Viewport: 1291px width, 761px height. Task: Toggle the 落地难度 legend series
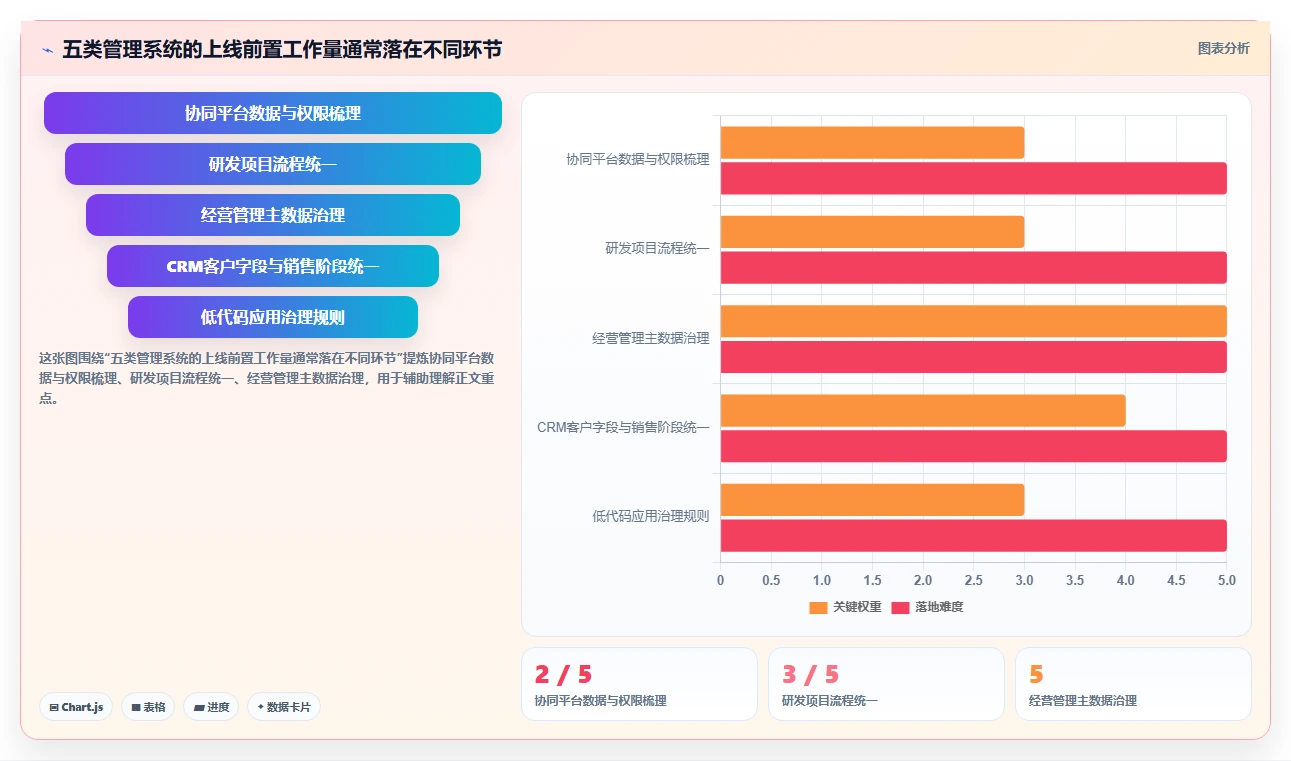(x=927, y=607)
